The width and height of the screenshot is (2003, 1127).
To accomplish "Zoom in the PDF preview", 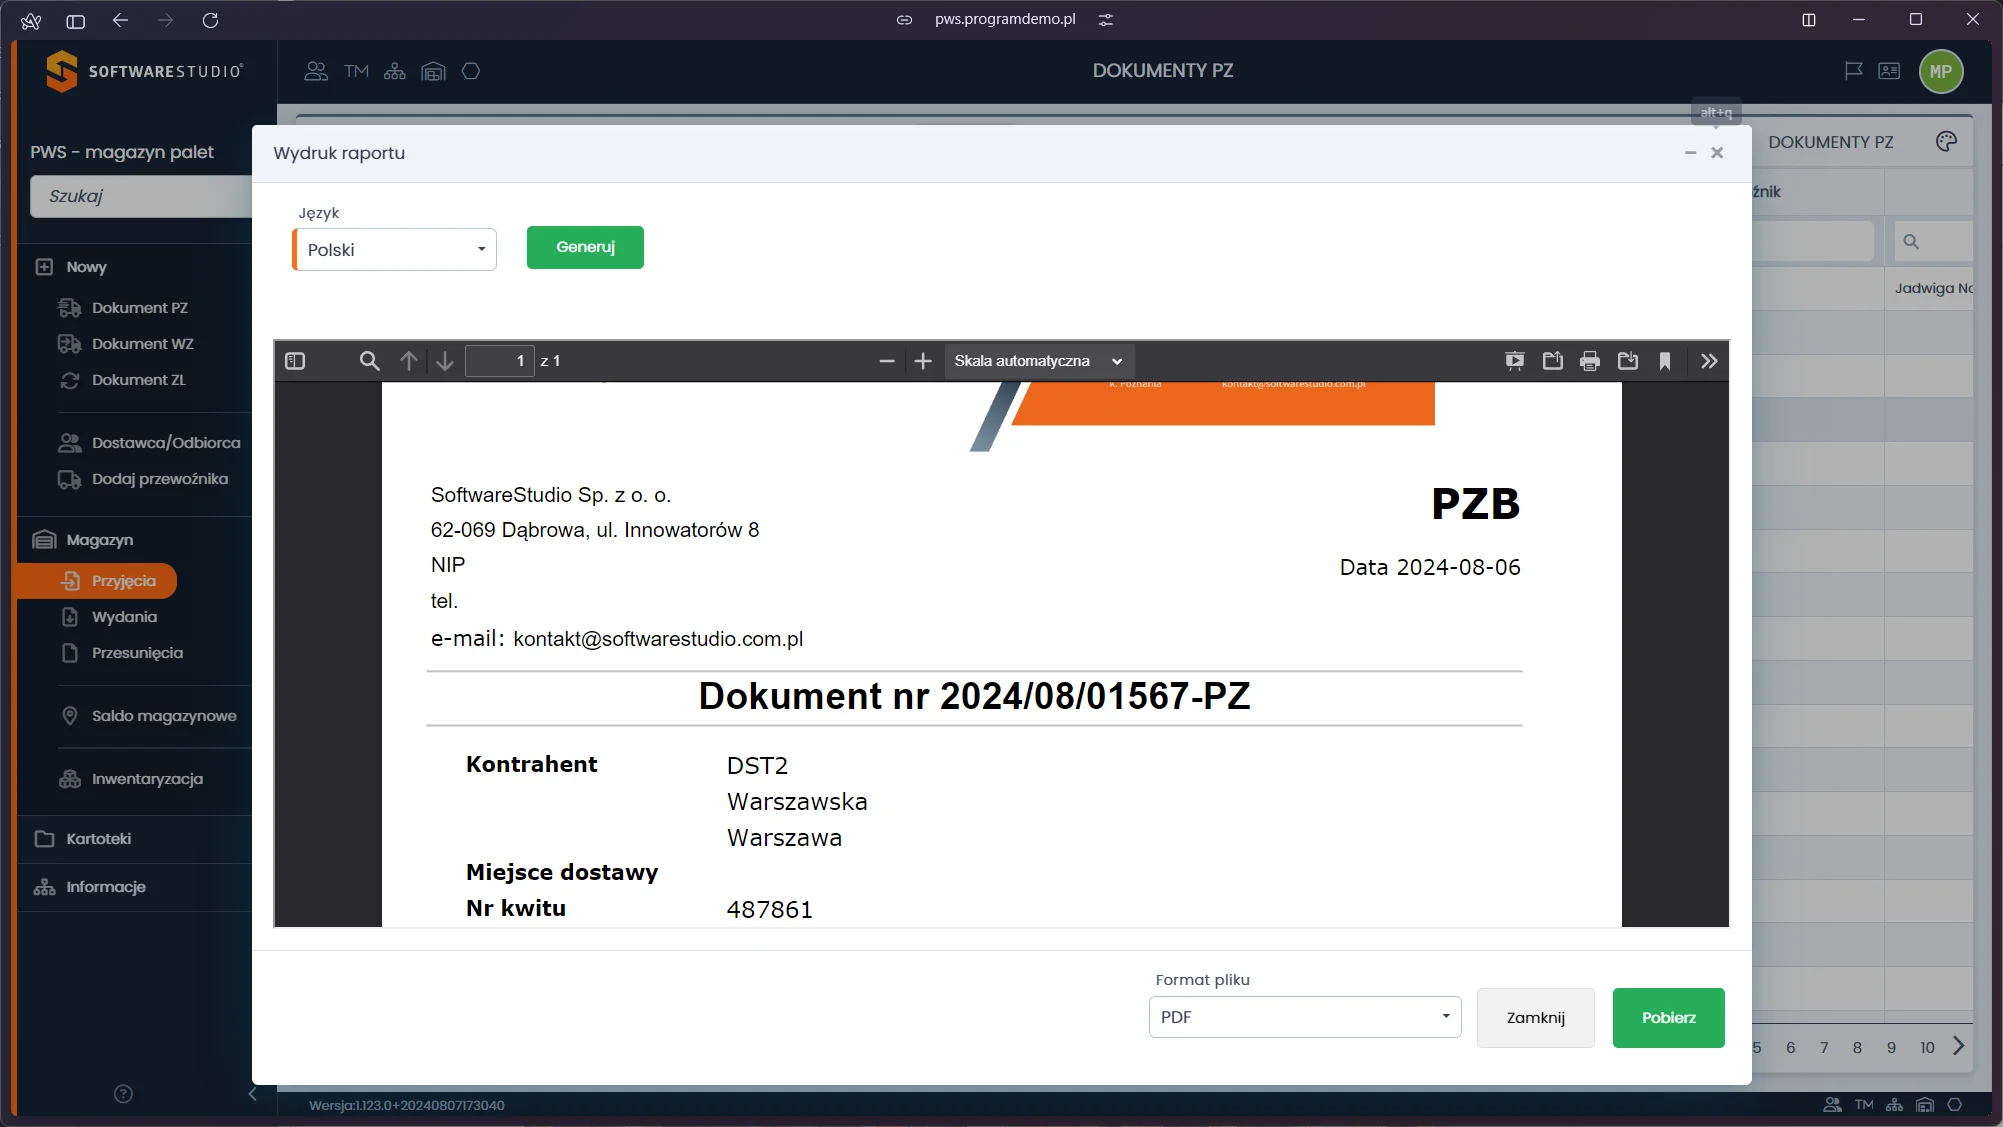I will pos(923,361).
